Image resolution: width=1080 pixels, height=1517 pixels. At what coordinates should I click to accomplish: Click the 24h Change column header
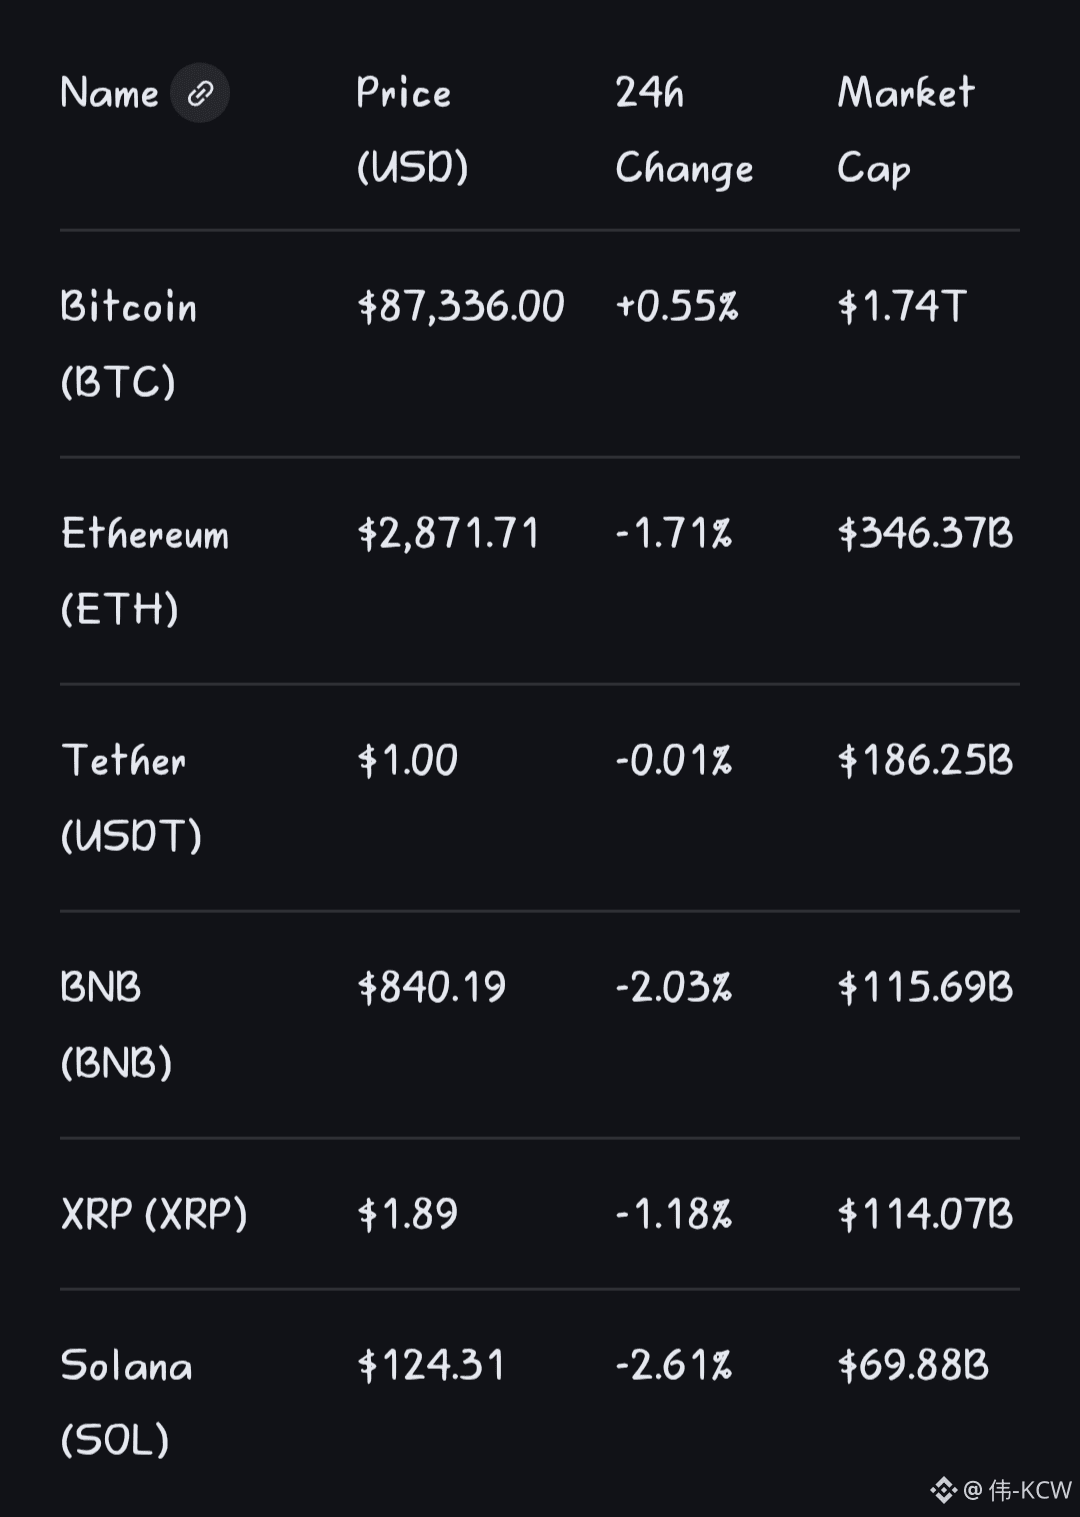pos(684,130)
